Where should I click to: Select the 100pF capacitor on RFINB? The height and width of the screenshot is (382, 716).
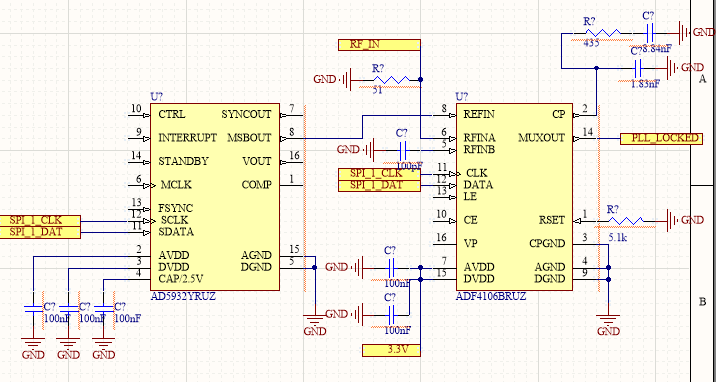403,150
